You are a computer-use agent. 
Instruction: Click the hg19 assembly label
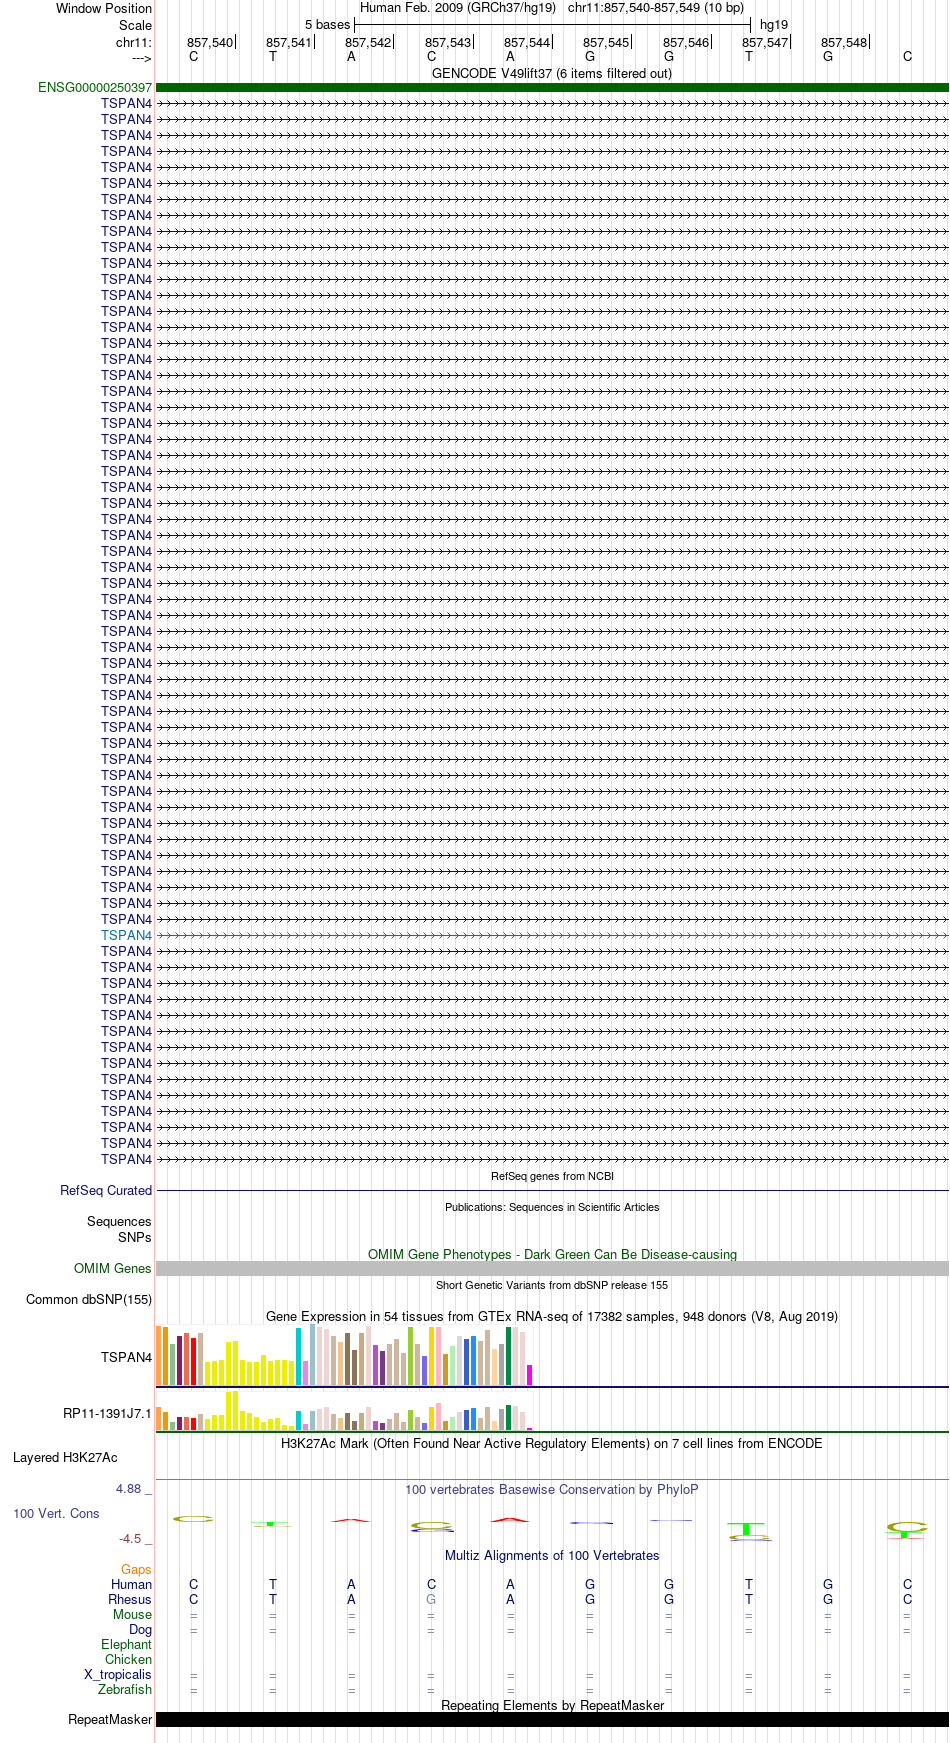point(774,24)
